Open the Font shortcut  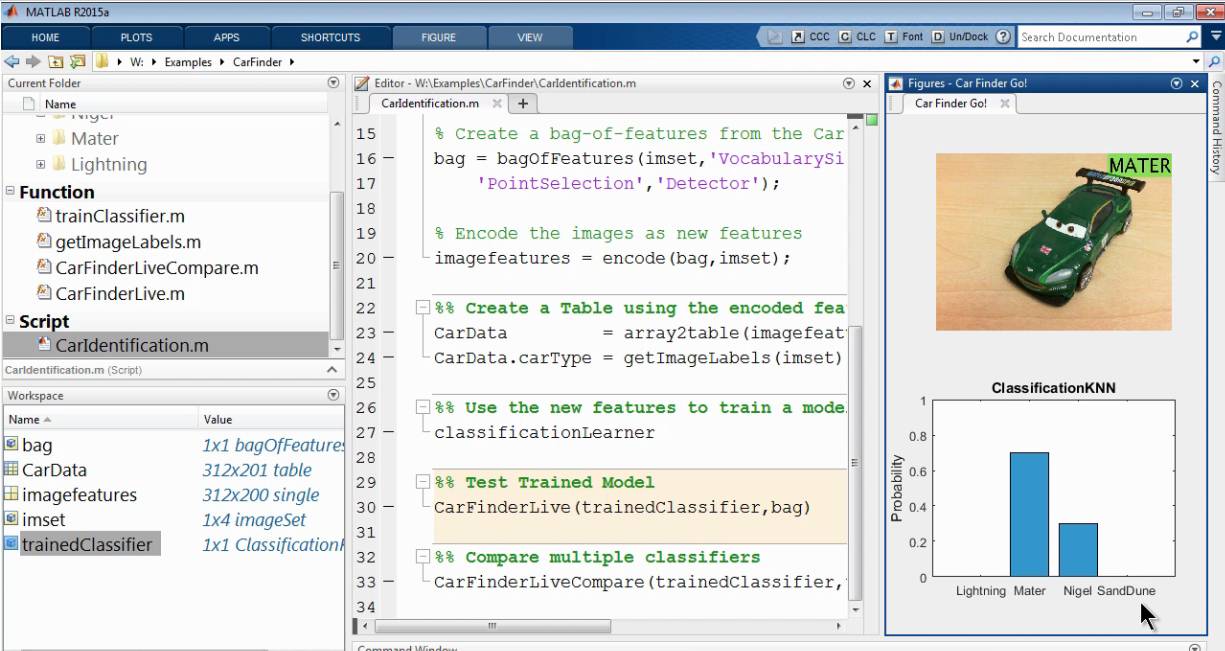[904, 37]
